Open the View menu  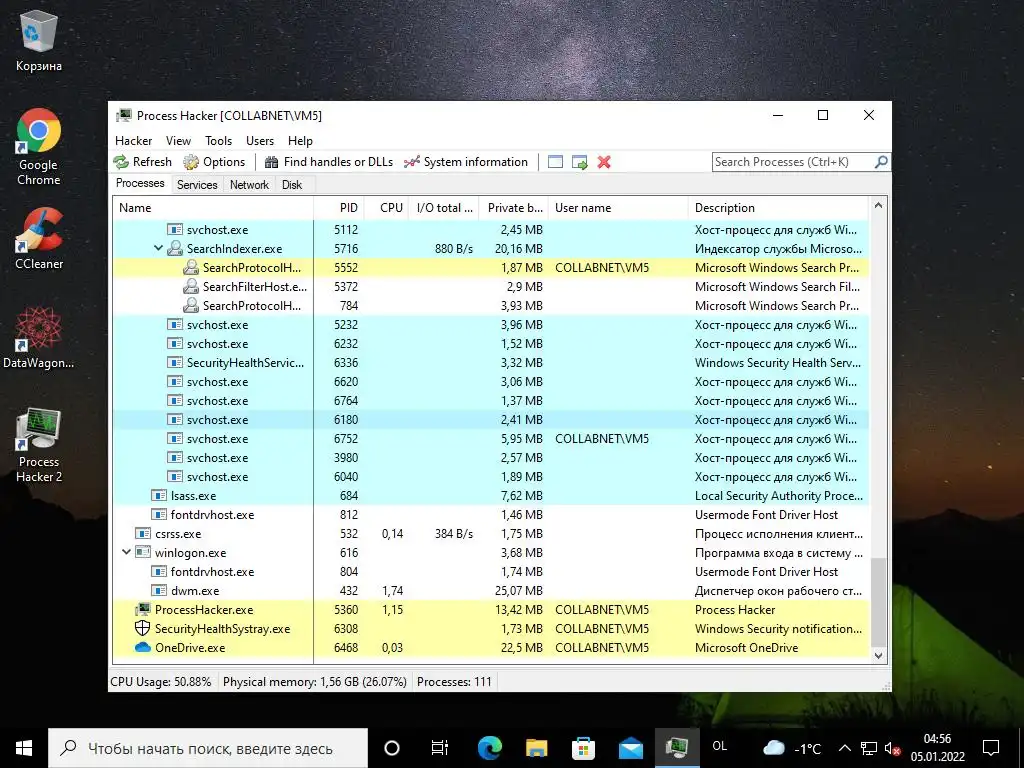tap(178, 141)
